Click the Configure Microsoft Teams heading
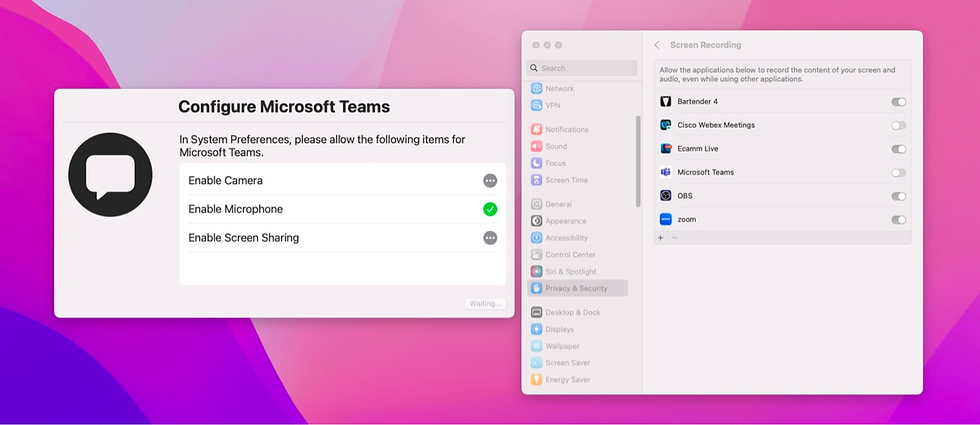The height and width of the screenshot is (425, 980). (284, 107)
